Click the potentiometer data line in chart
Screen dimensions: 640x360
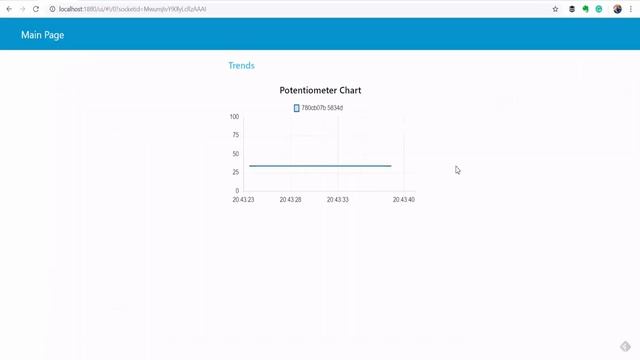click(320, 166)
